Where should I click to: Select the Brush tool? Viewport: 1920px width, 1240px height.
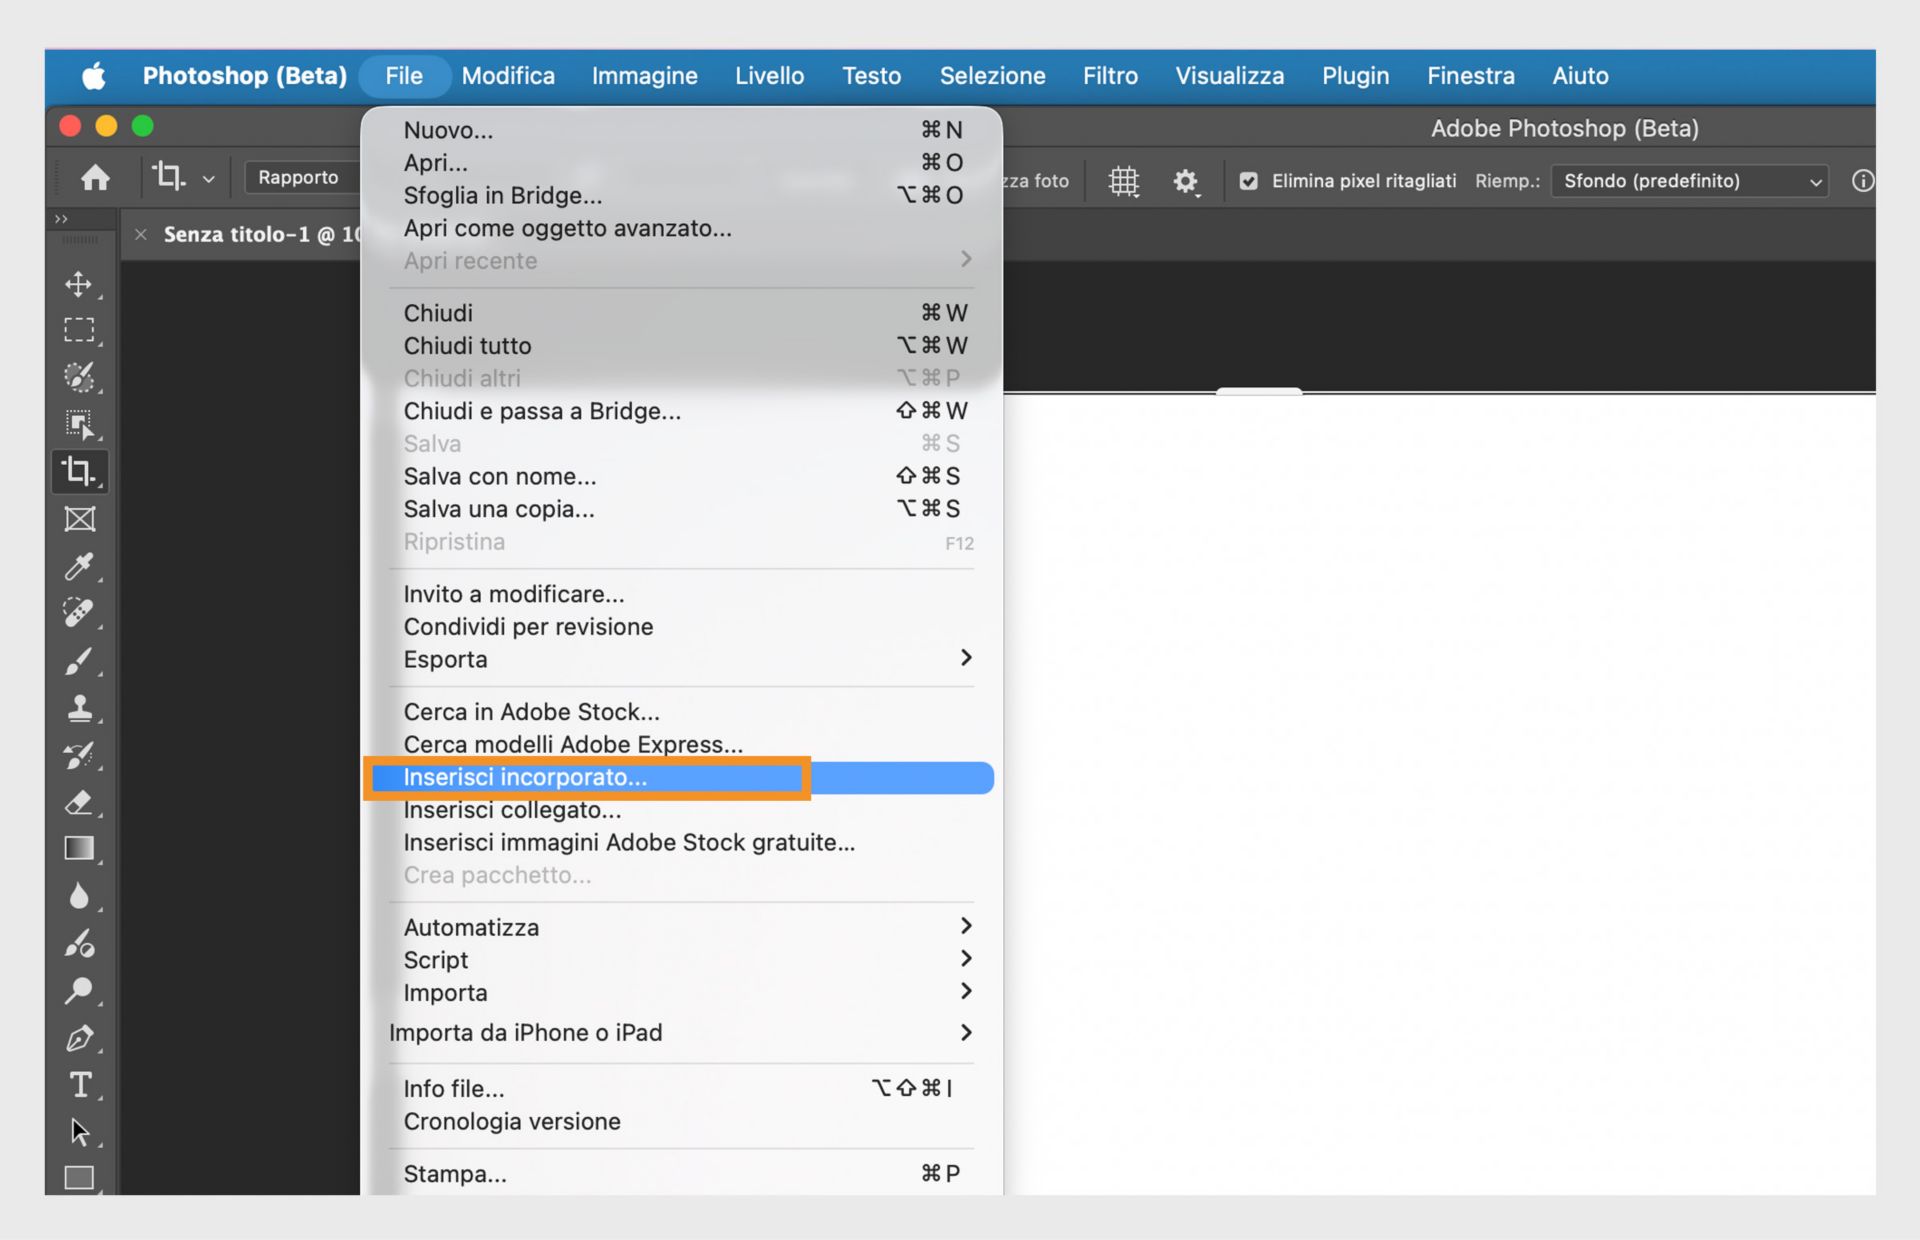click(80, 661)
